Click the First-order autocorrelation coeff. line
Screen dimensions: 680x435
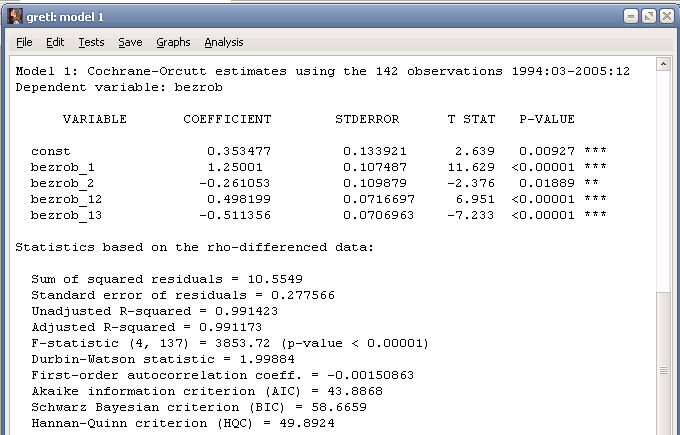click(222, 376)
